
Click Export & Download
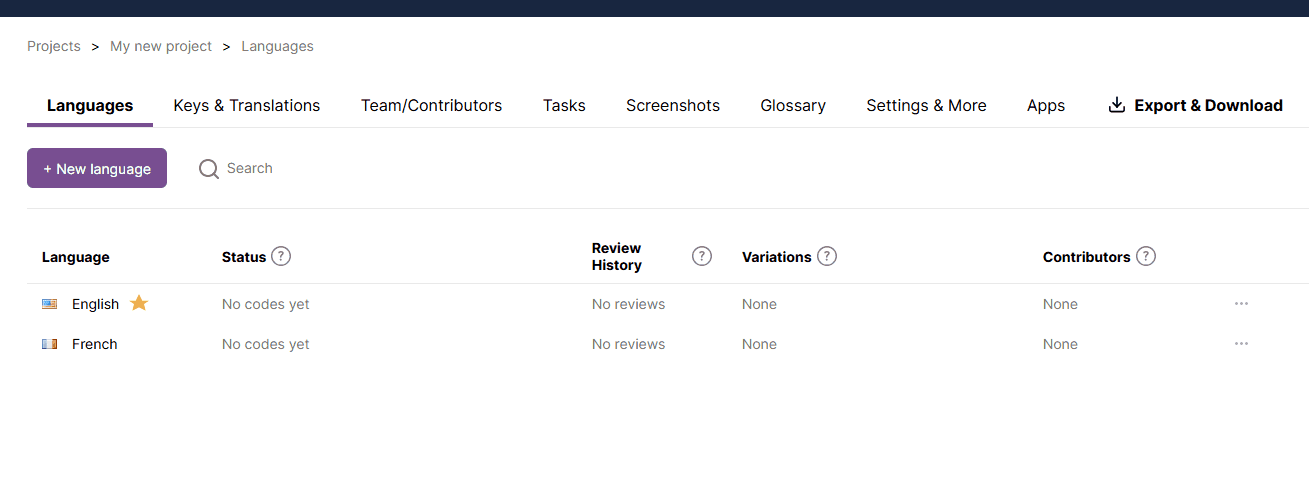pos(1196,106)
